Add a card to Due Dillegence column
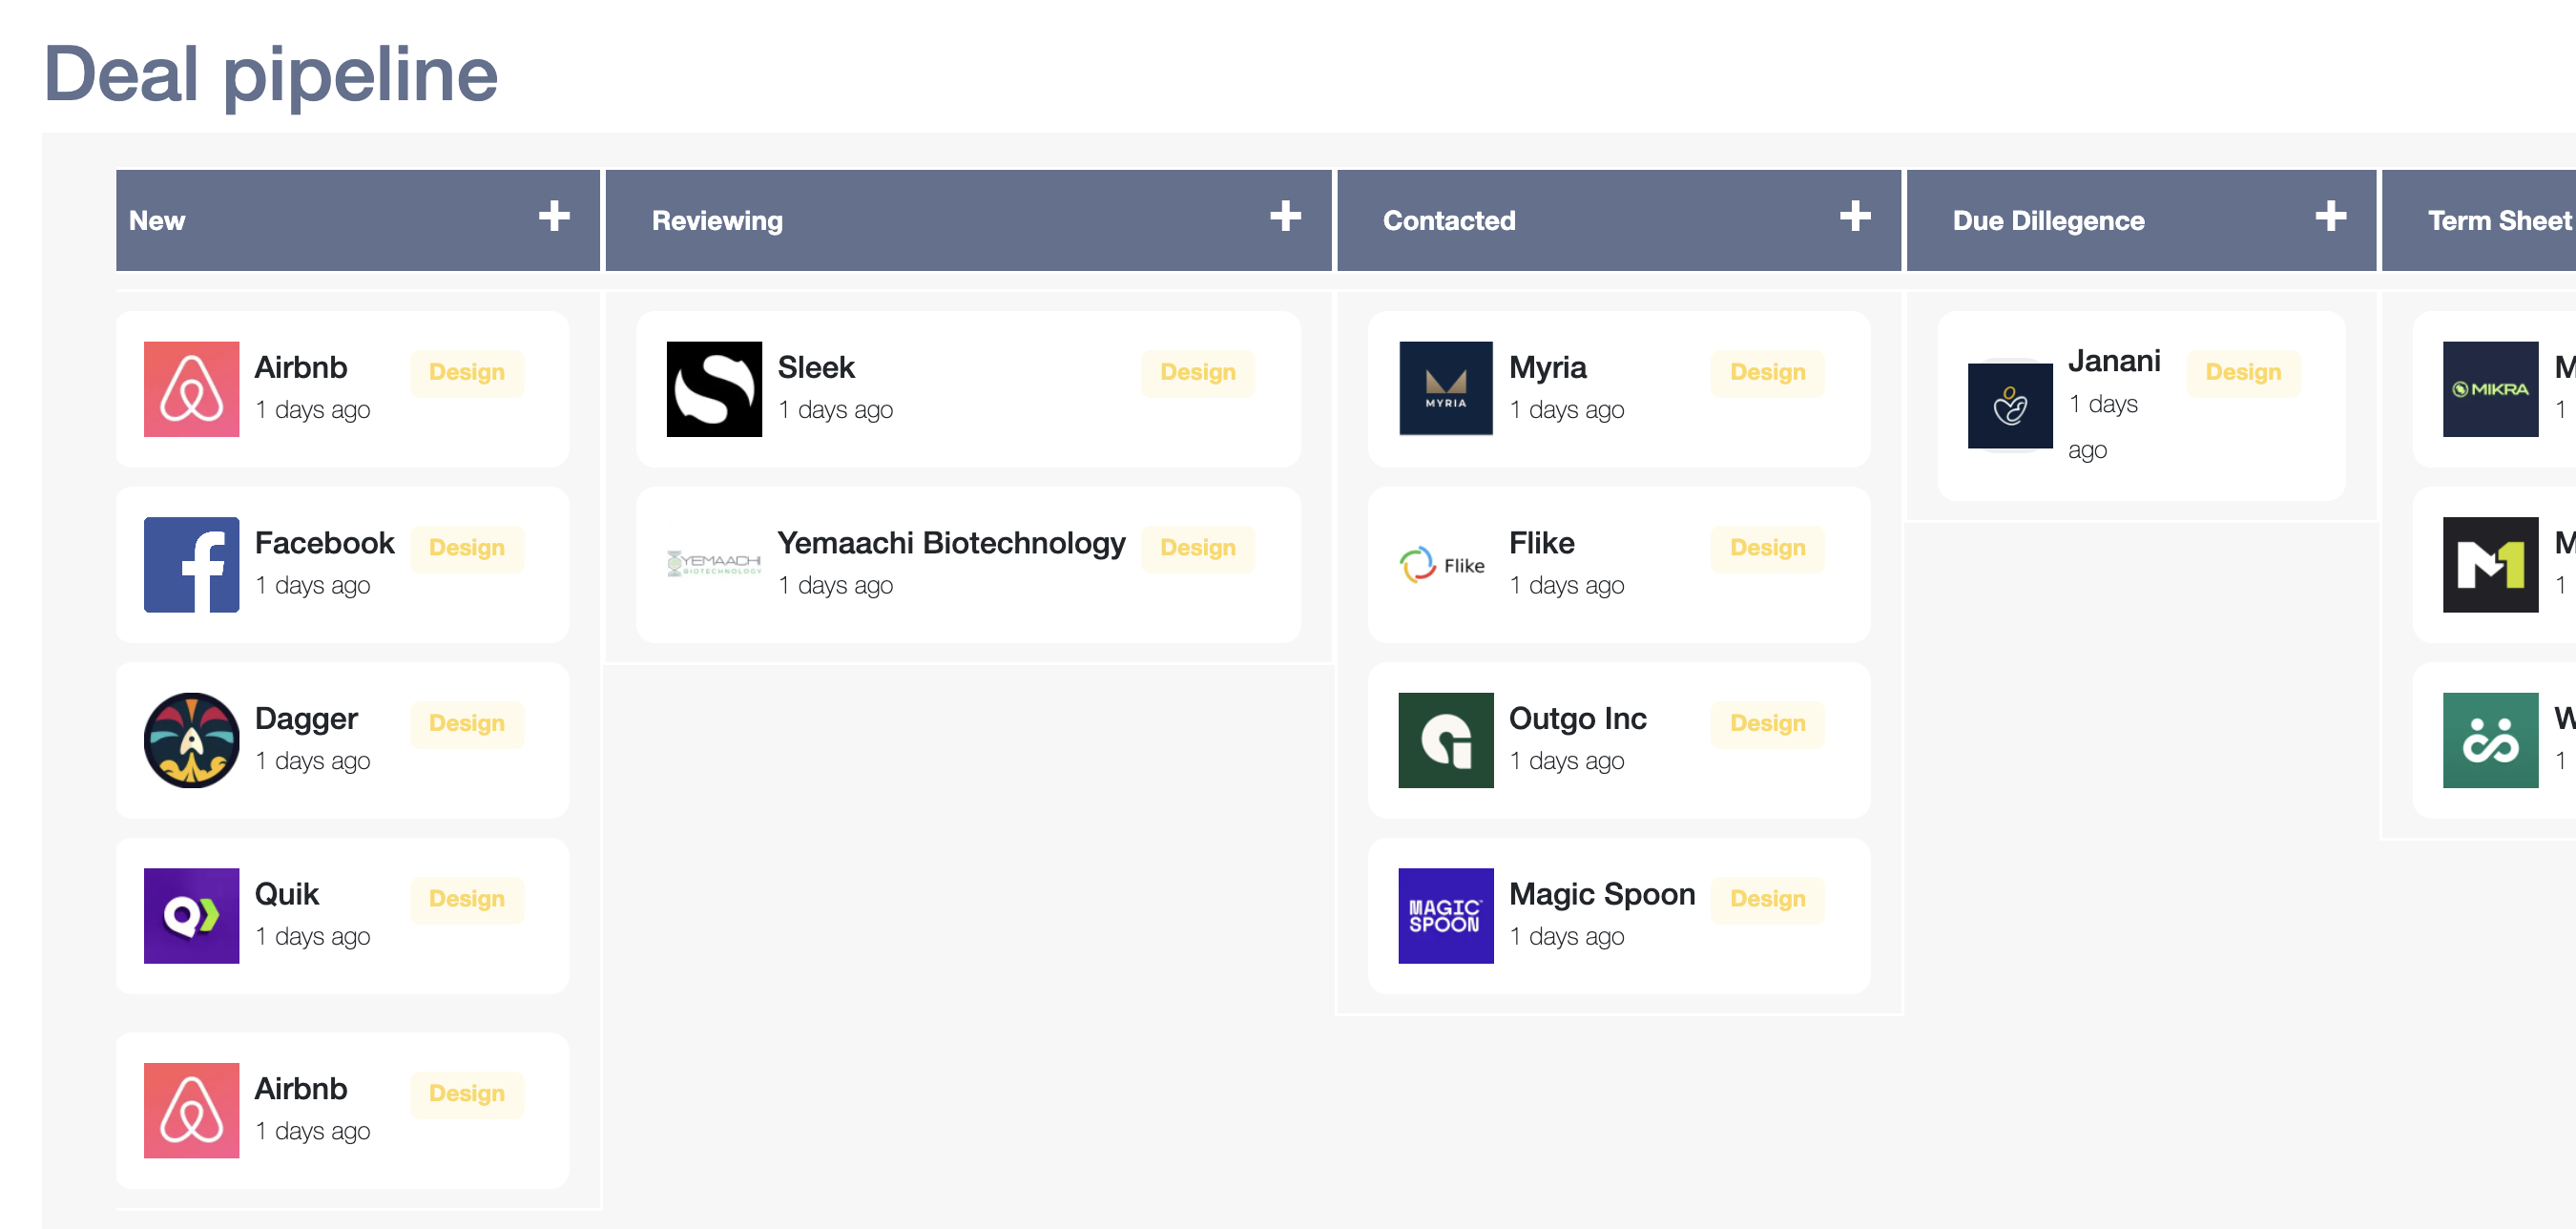 point(2330,216)
